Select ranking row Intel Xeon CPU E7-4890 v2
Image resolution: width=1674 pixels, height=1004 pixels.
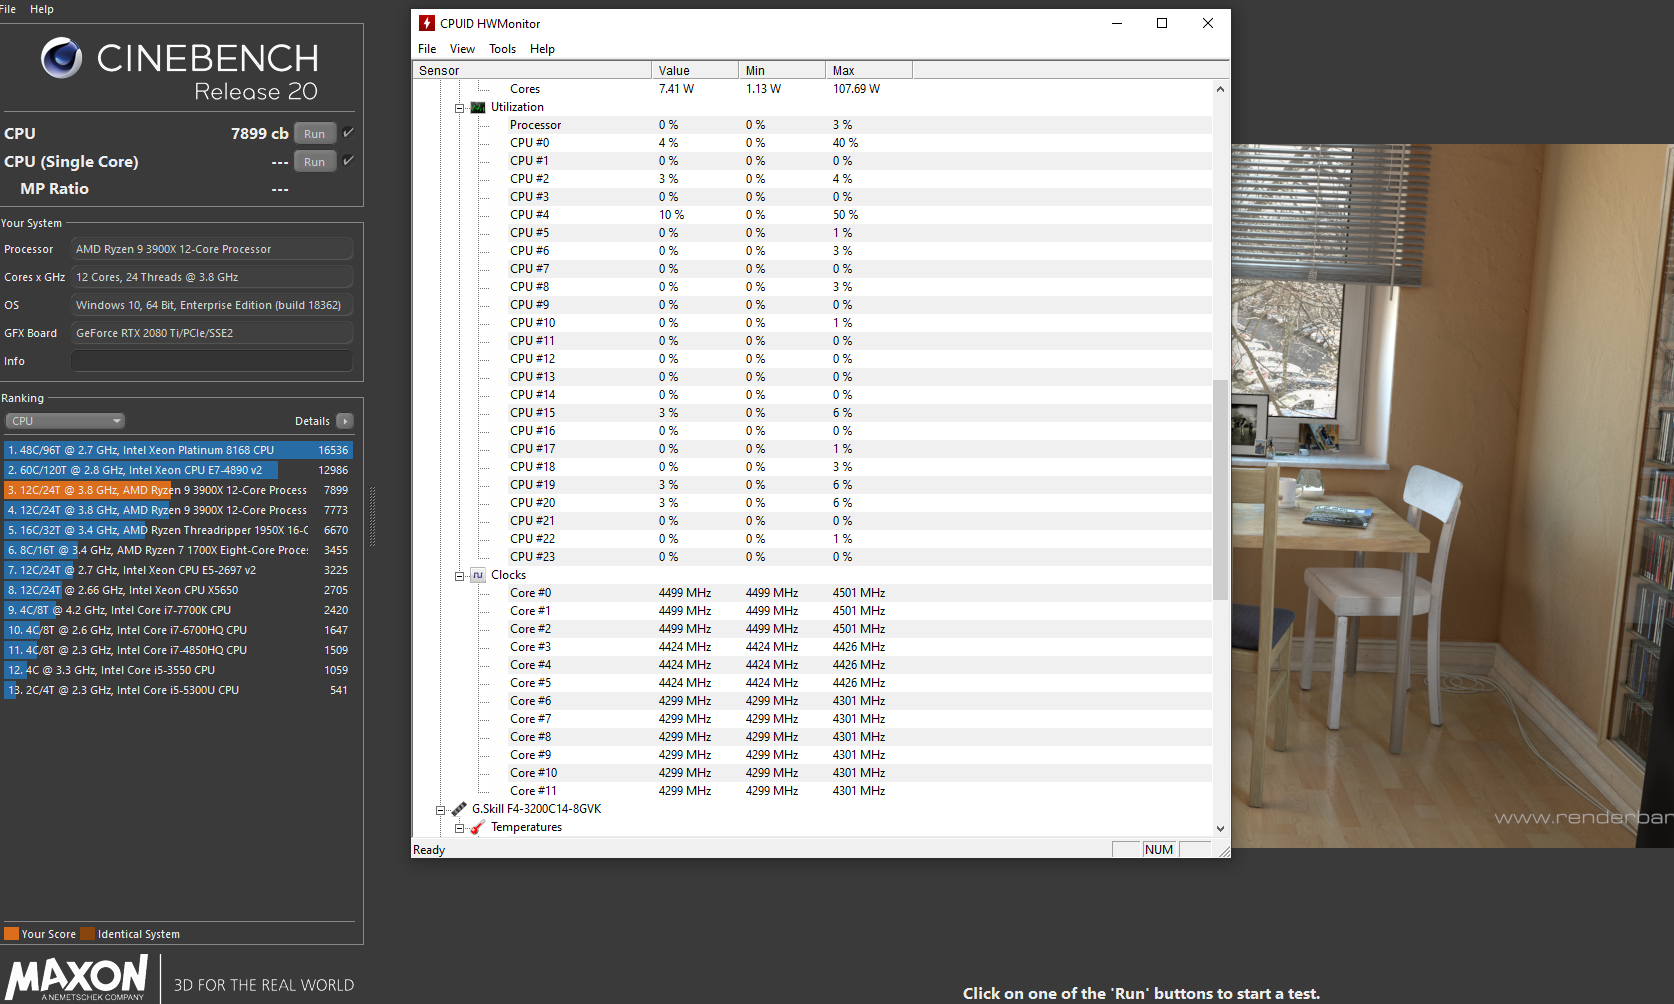[178, 470]
